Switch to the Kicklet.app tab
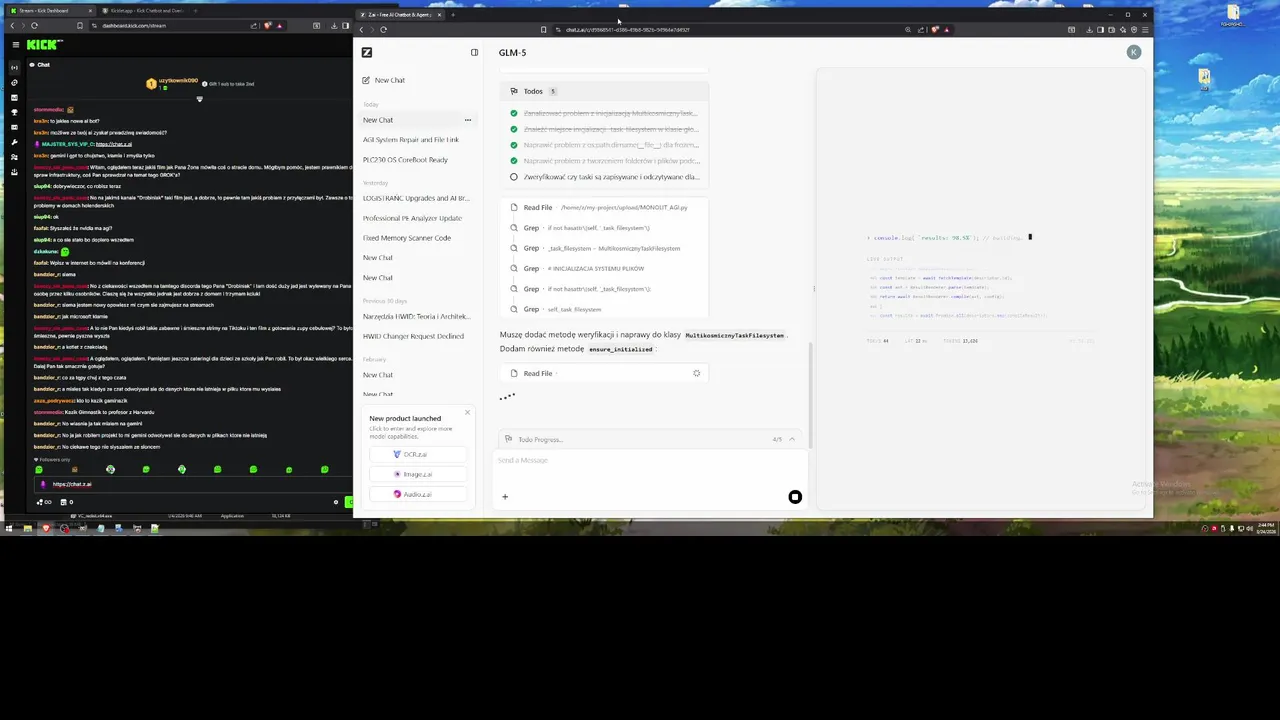Screen dimensions: 1280x720 coord(145,11)
